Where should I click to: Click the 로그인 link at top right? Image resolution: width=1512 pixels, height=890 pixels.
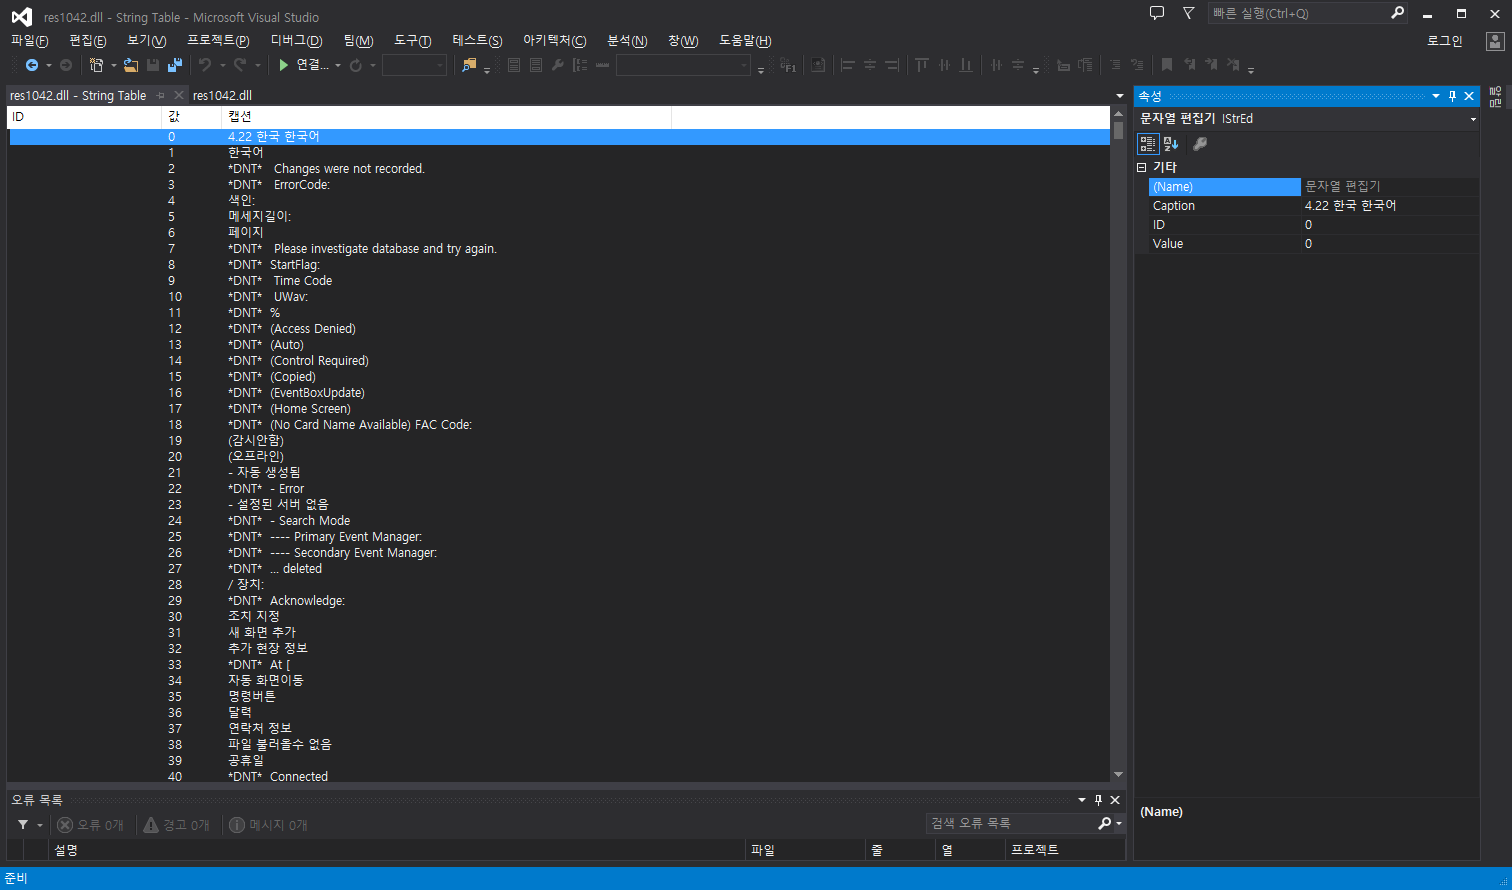tap(1447, 41)
